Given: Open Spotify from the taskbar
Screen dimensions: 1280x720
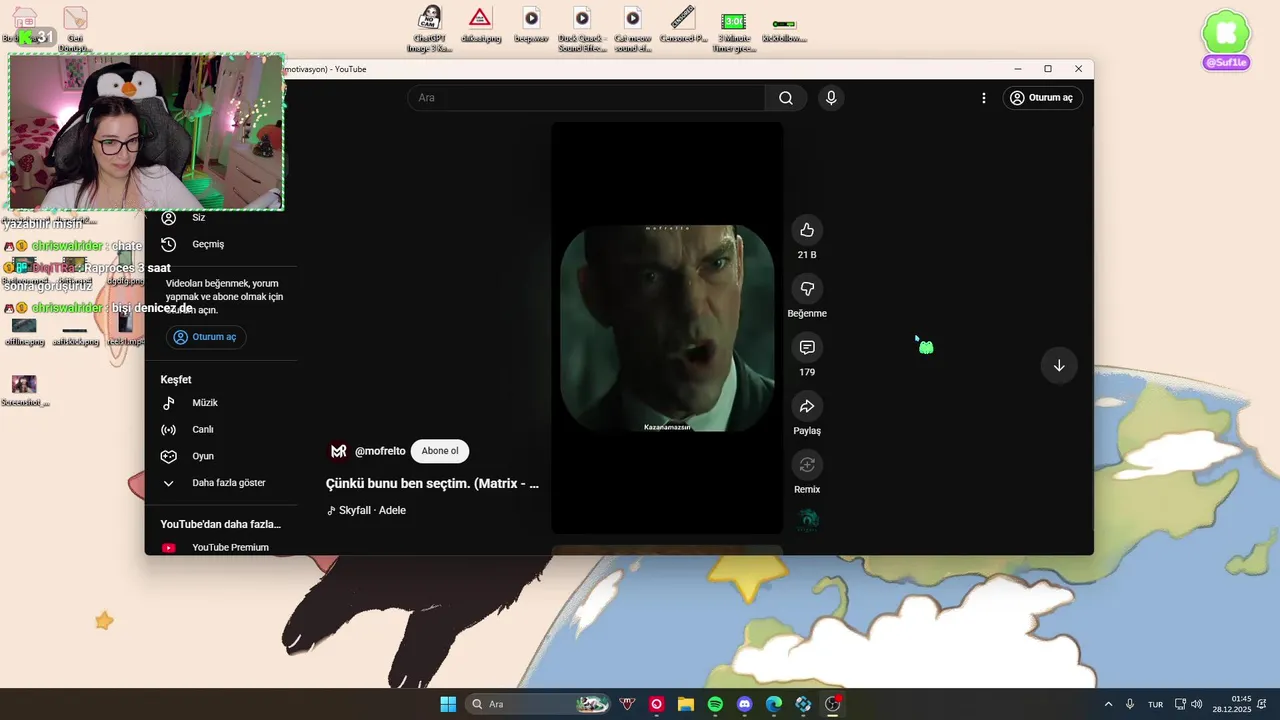Looking at the screenshot, I should point(715,704).
